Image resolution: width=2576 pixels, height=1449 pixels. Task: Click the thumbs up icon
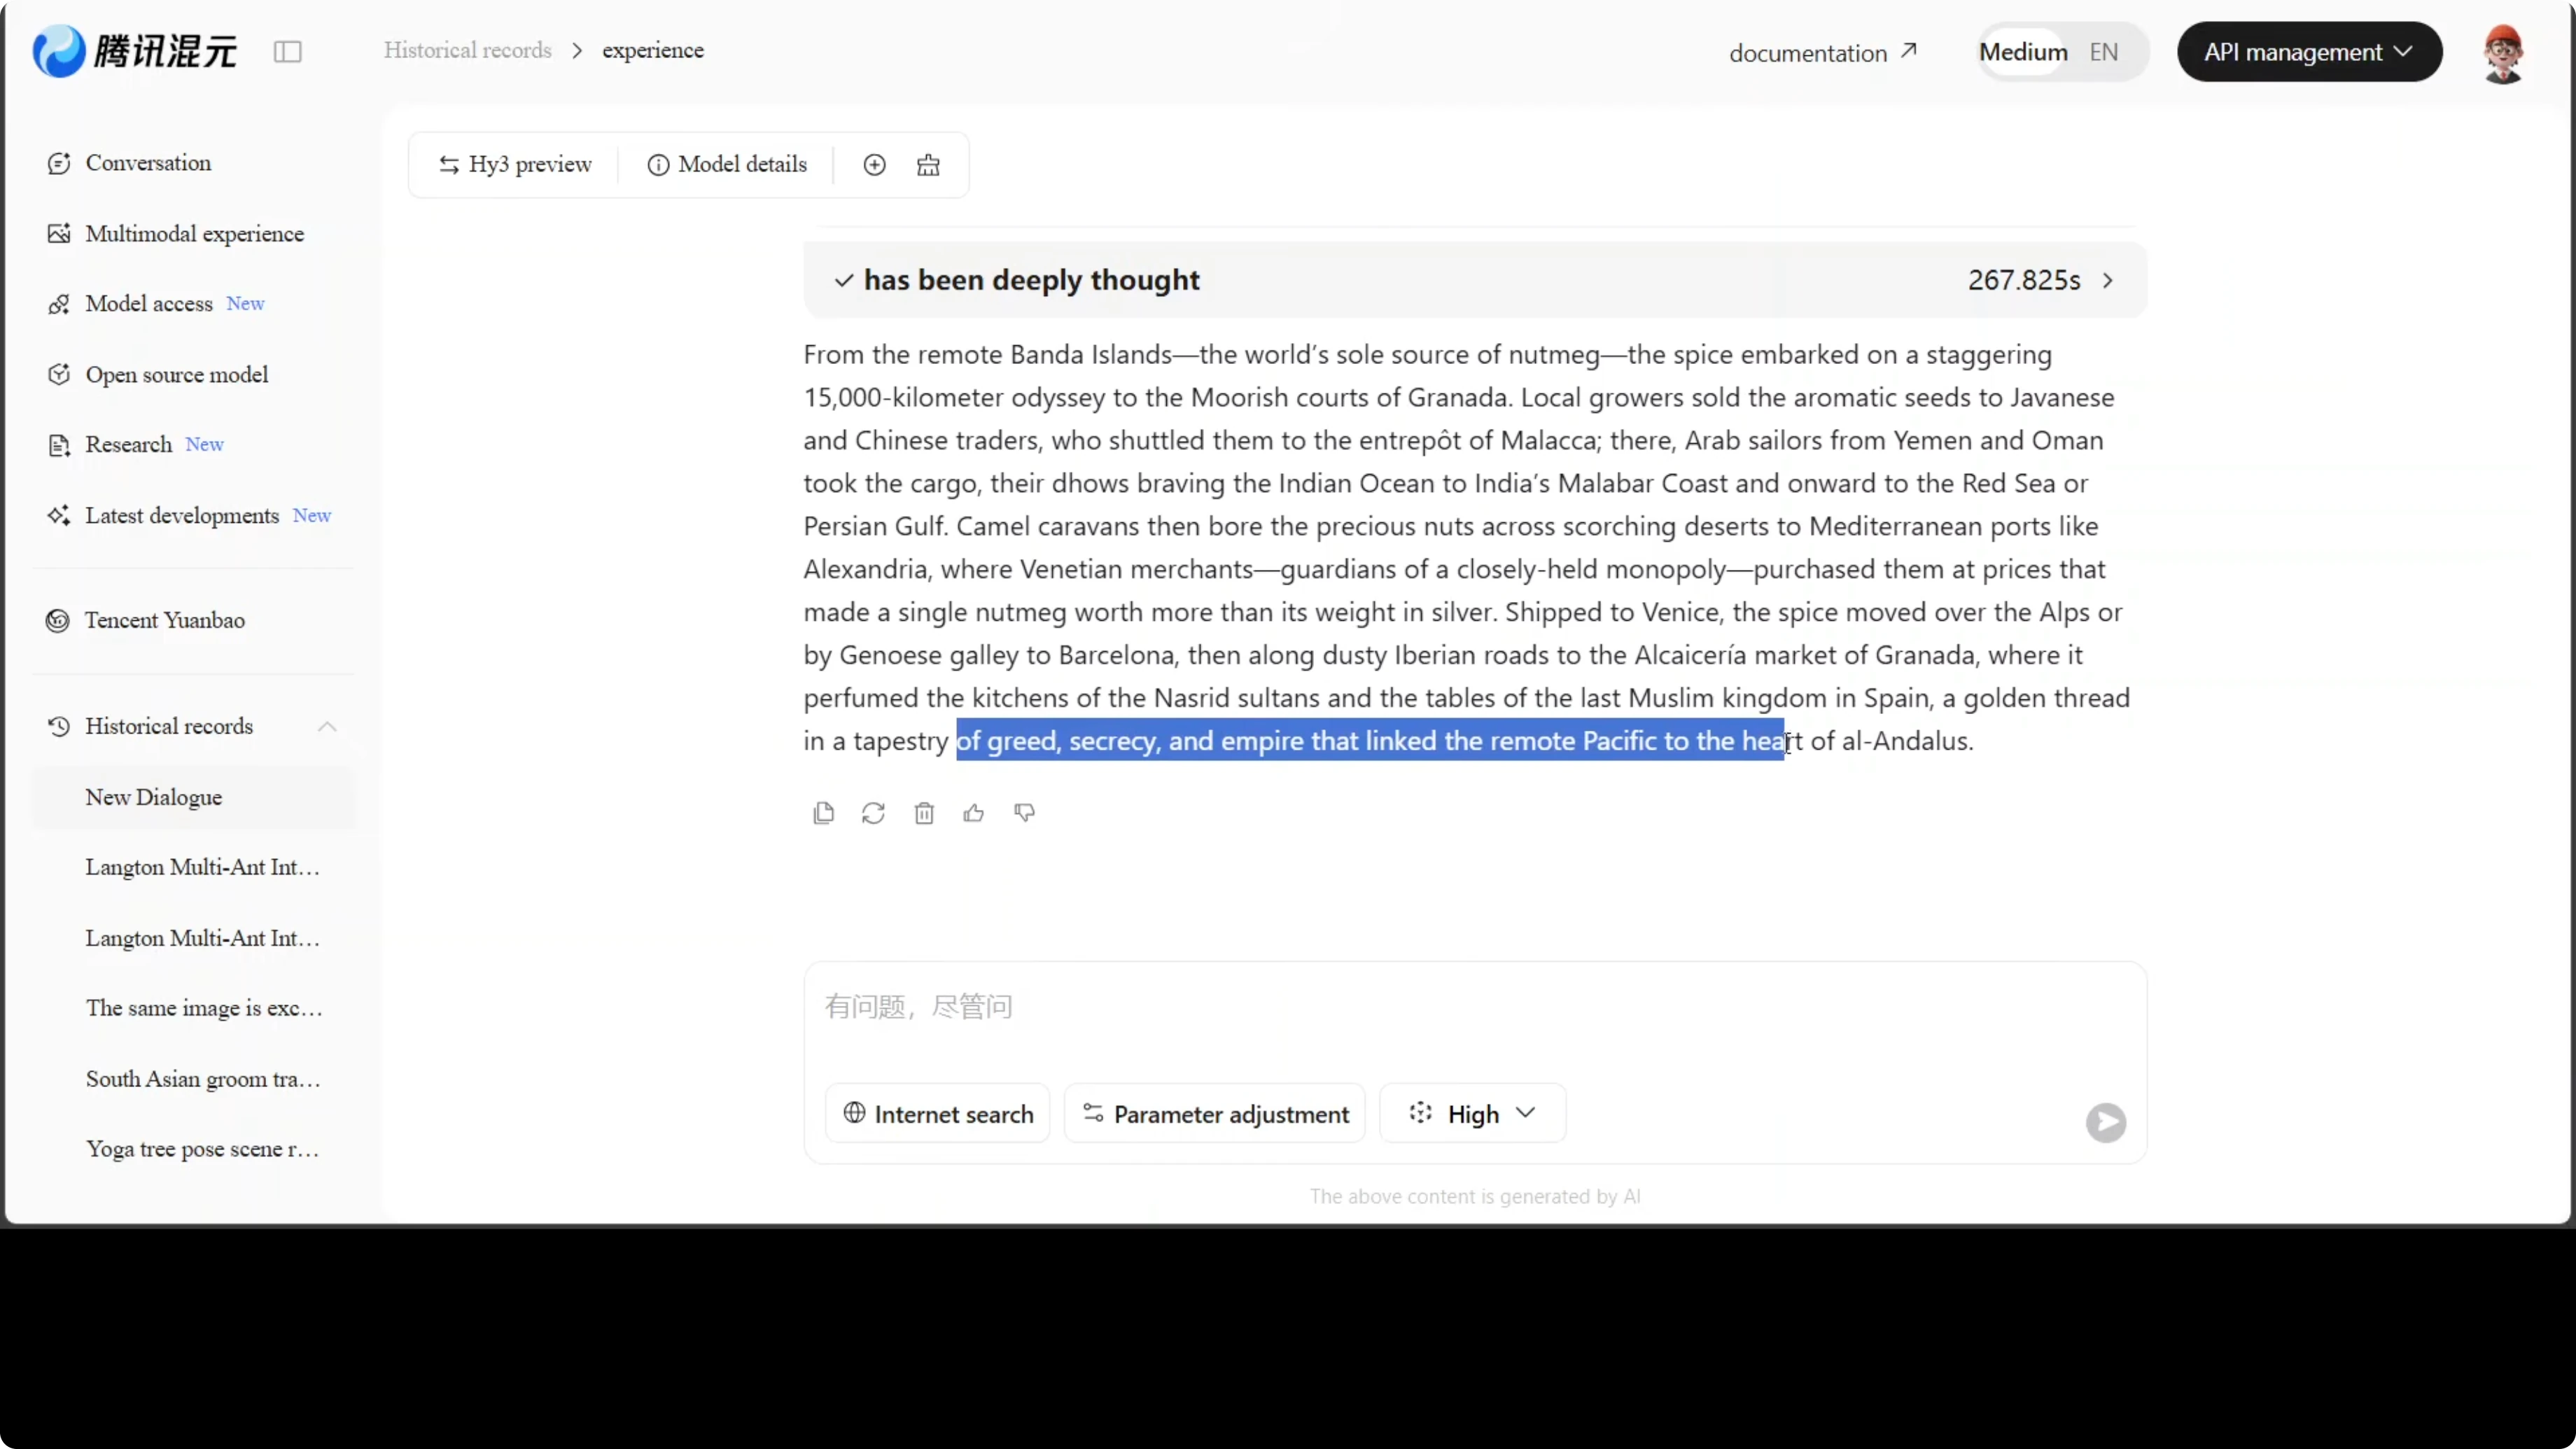point(974,813)
